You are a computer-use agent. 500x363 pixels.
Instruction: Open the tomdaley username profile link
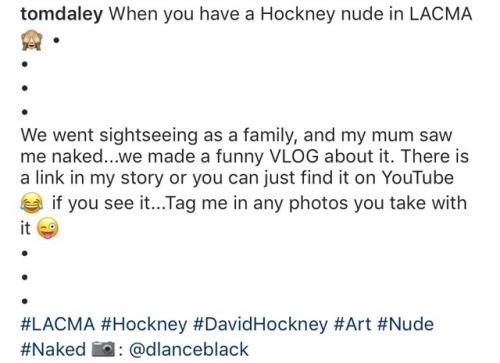pos(62,15)
